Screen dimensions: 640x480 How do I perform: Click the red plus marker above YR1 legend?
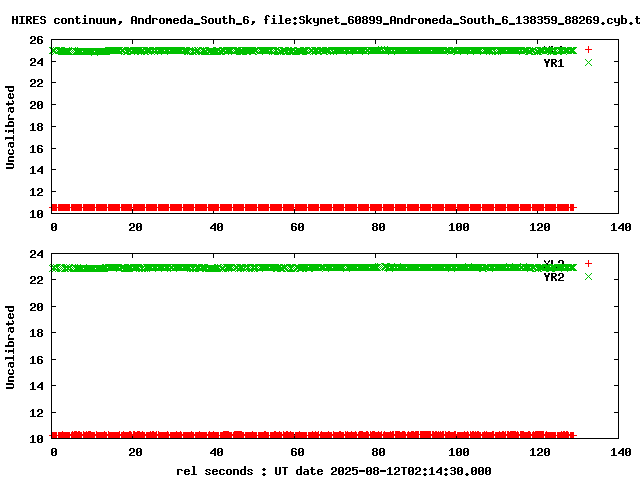(588, 50)
